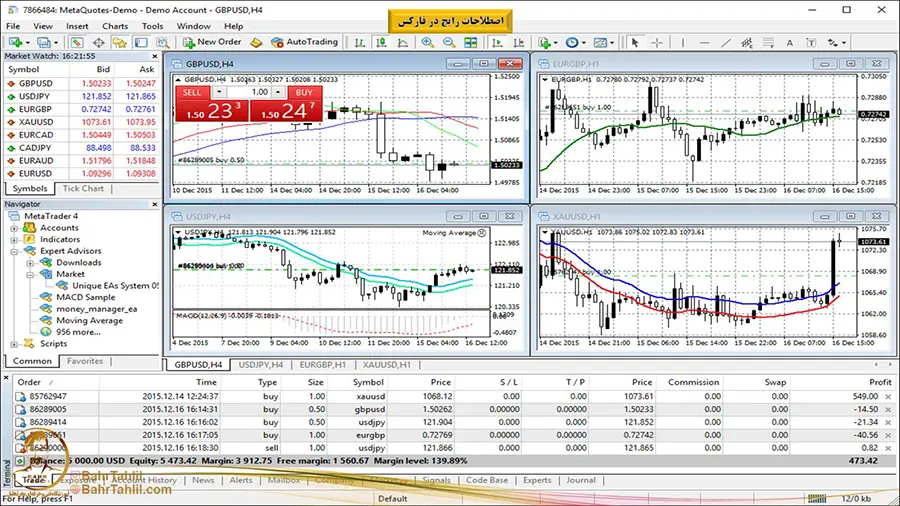Screen dimensions: 900x506
Task: Switch to the EURGBP,H1 chart tab
Action: click(320, 365)
